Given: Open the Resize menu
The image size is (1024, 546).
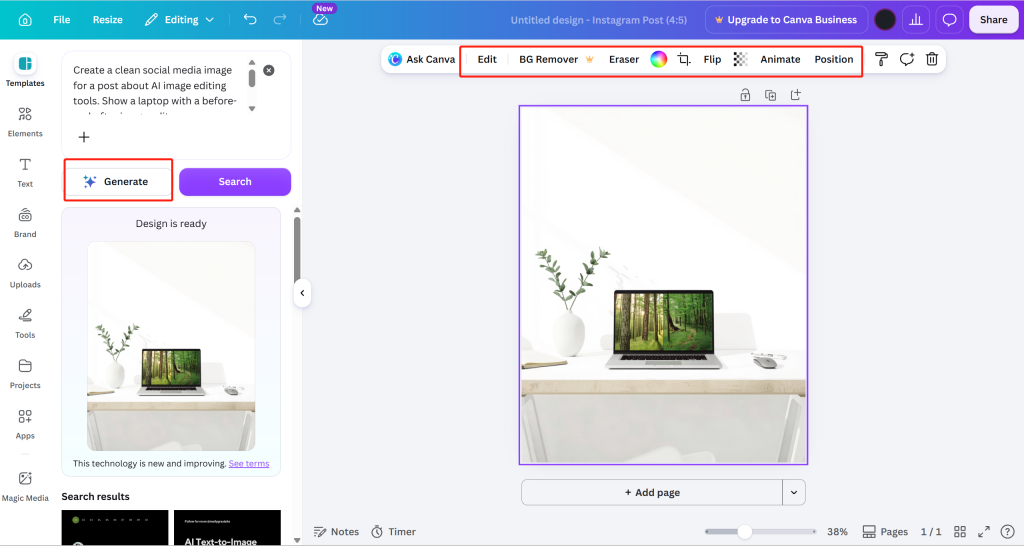Looking at the screenshot, I should click(x=108, y=20).
